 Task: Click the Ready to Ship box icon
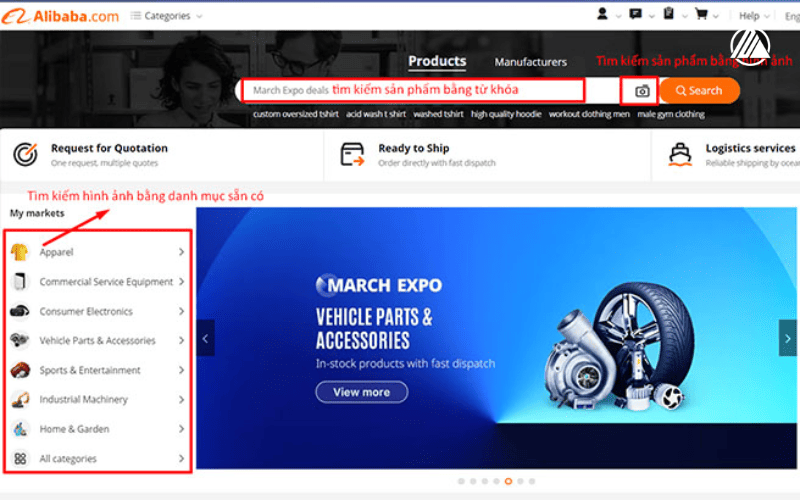click(x=352, y=154)
